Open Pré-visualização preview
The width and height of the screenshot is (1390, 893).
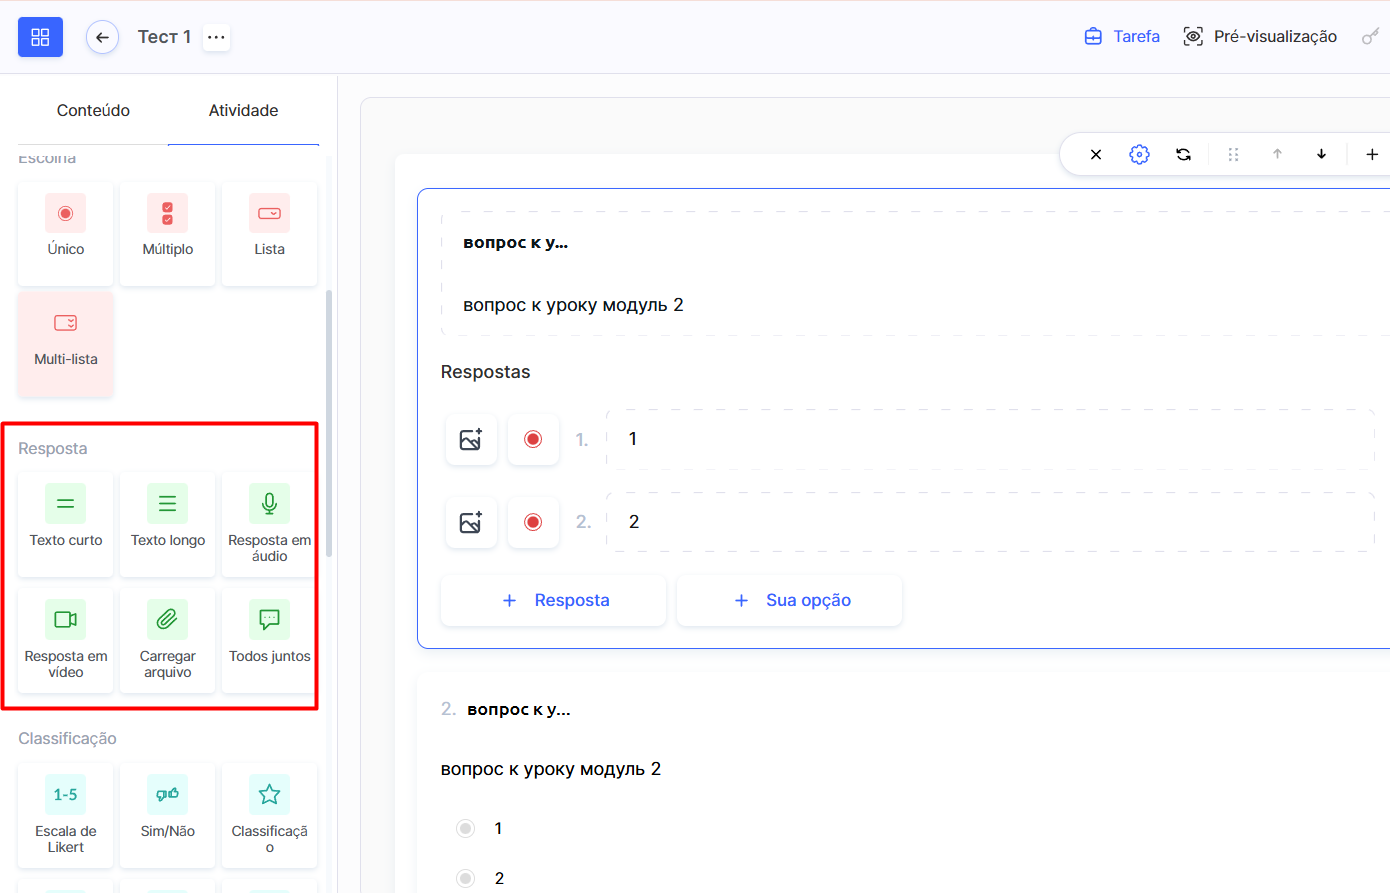[x=1260, y=37]
